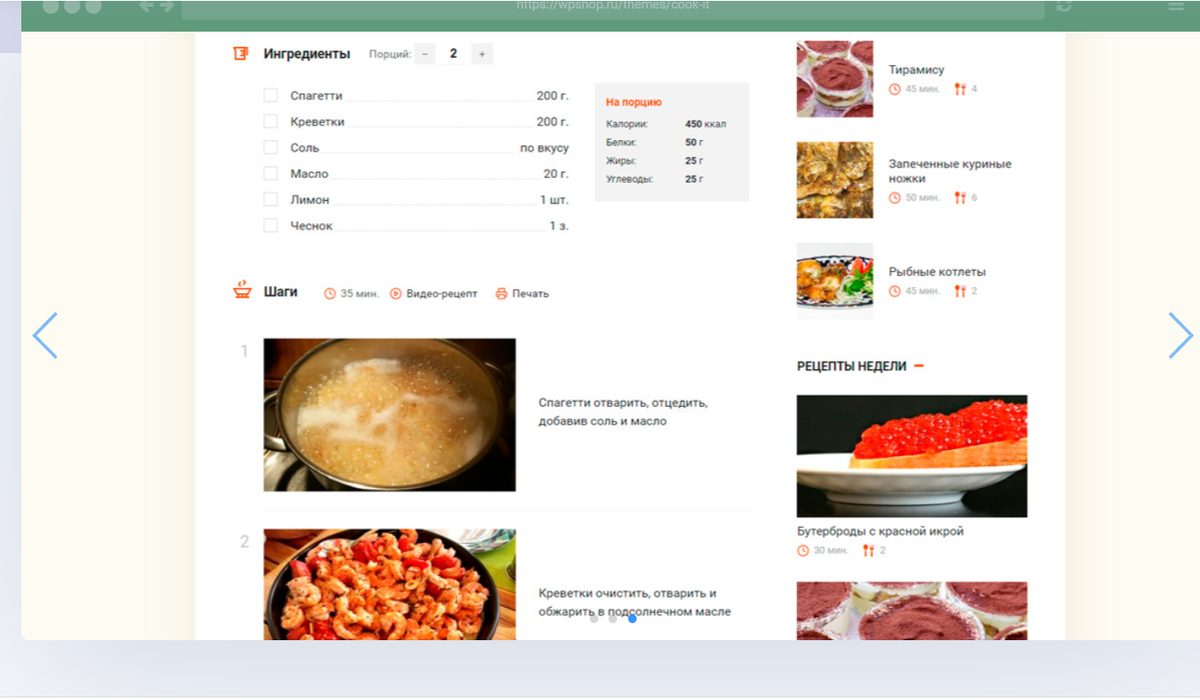Click the На порцию heading

(x=634, y=102)
